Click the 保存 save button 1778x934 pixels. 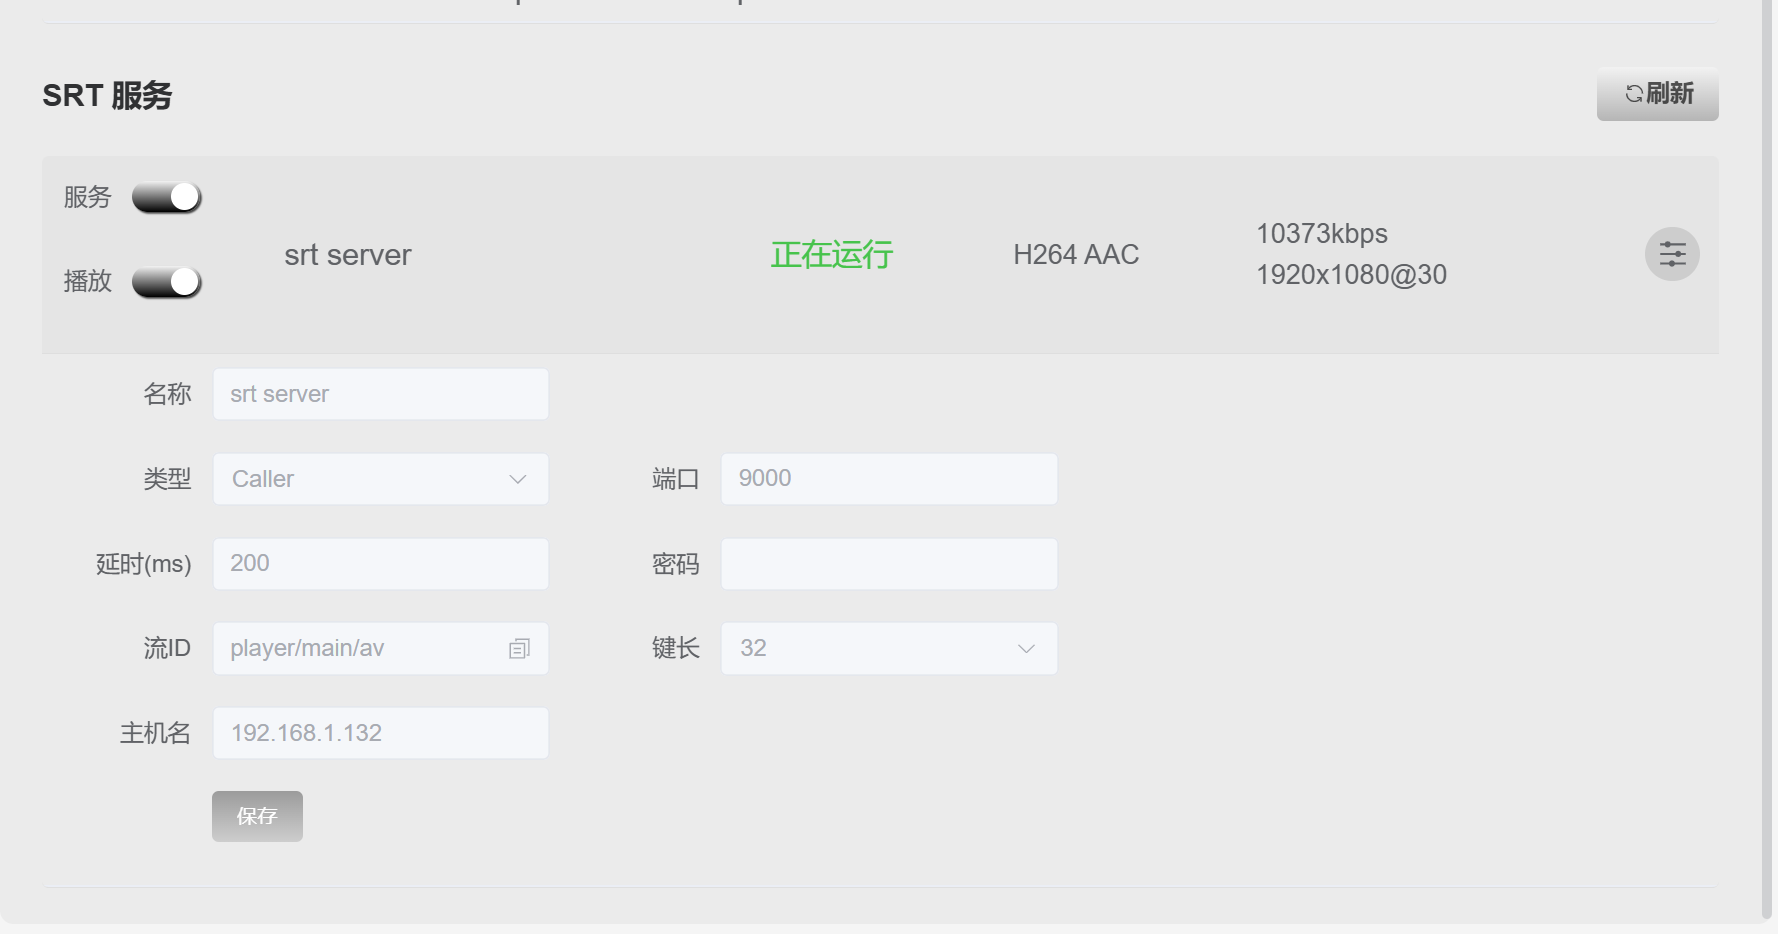pos(257,816)
